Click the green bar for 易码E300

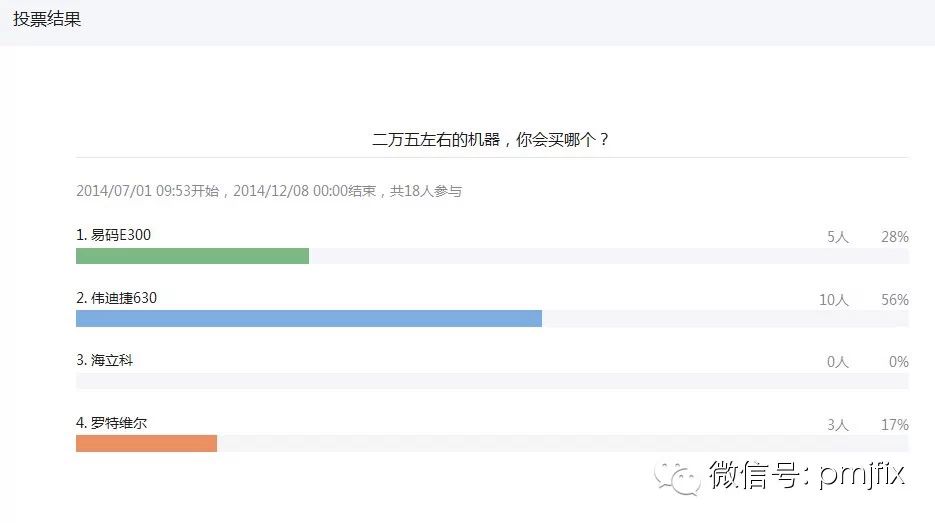[x=192, y=256]
